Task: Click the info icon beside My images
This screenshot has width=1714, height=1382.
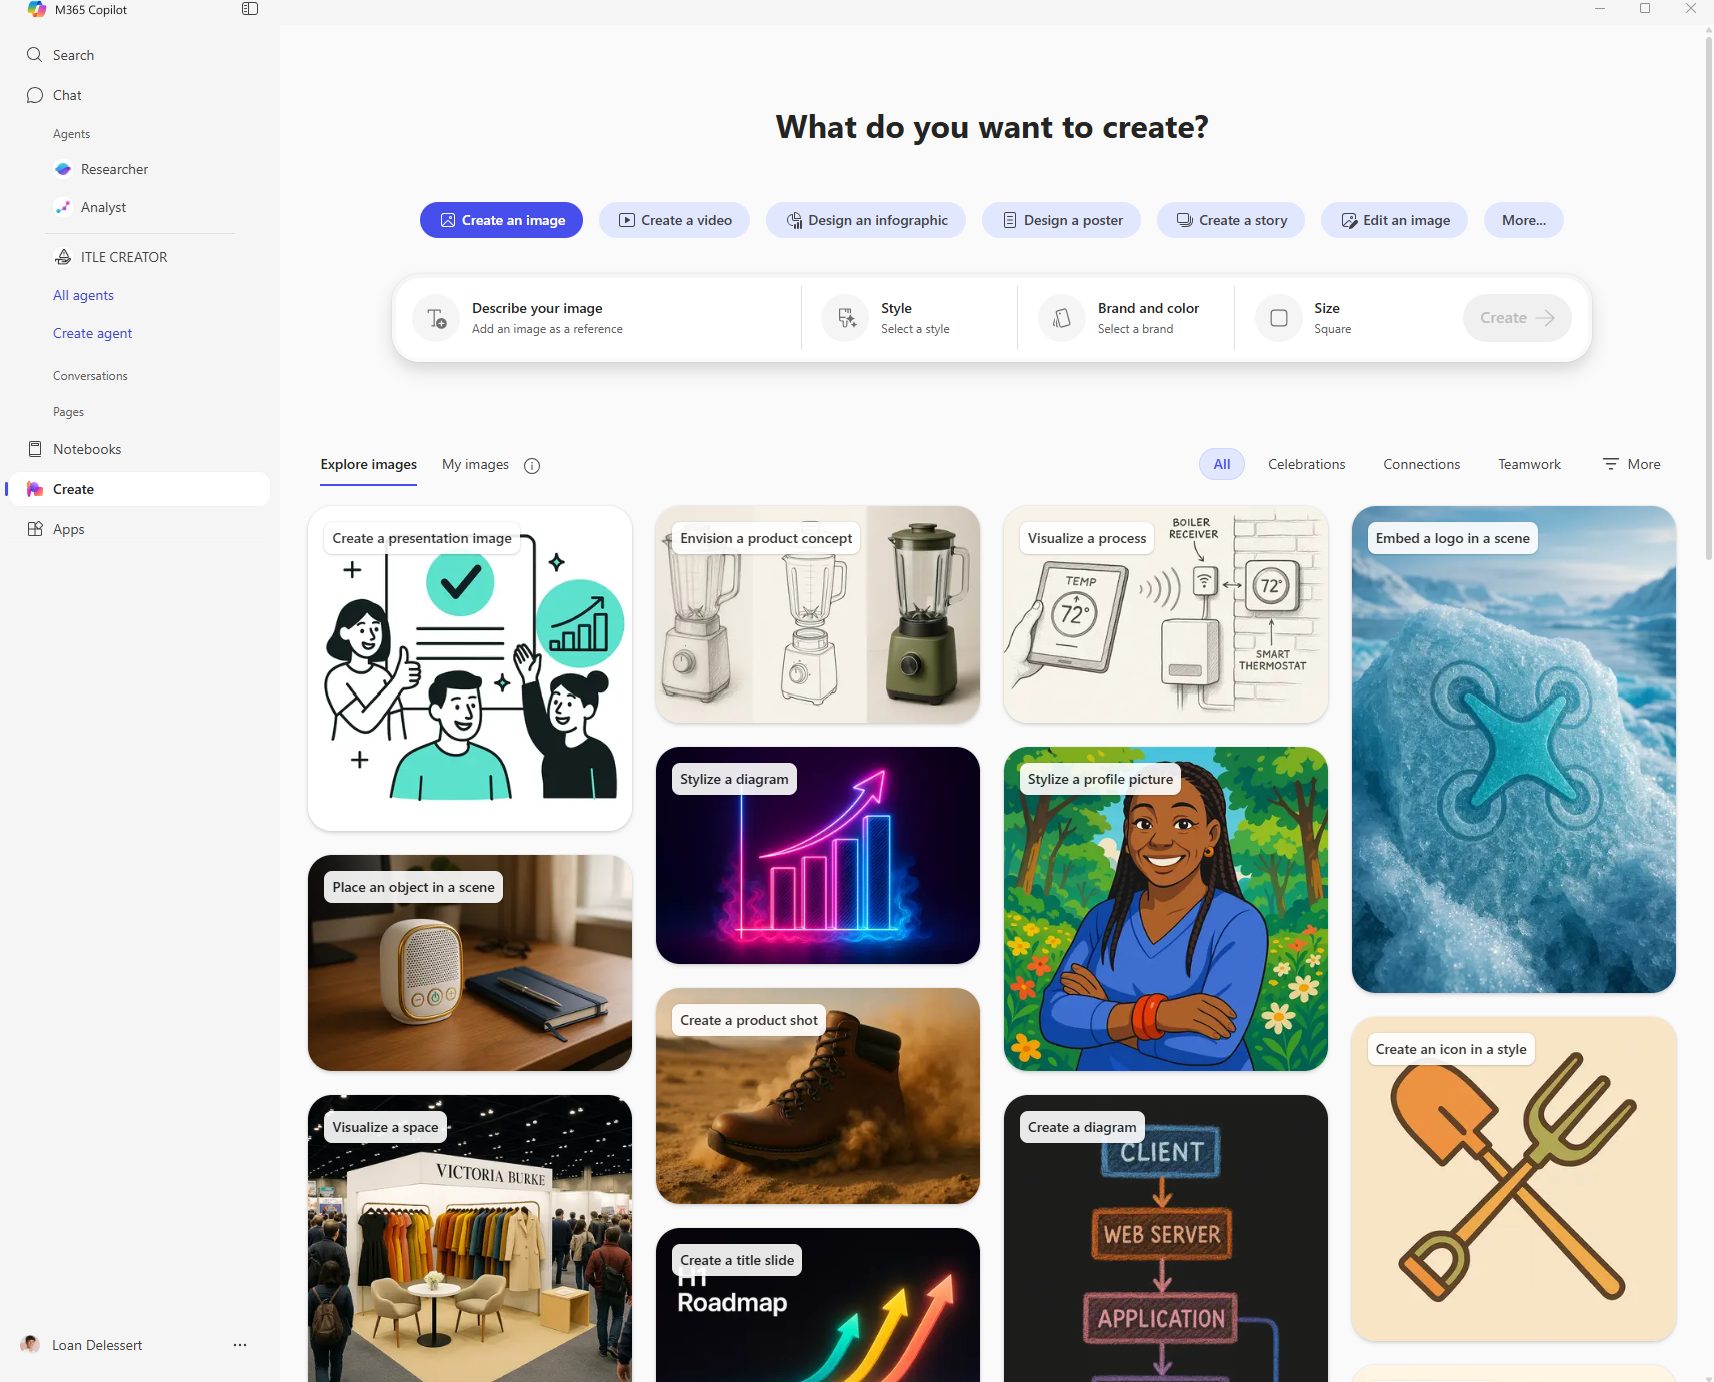Action: click(x=532, y=465)
